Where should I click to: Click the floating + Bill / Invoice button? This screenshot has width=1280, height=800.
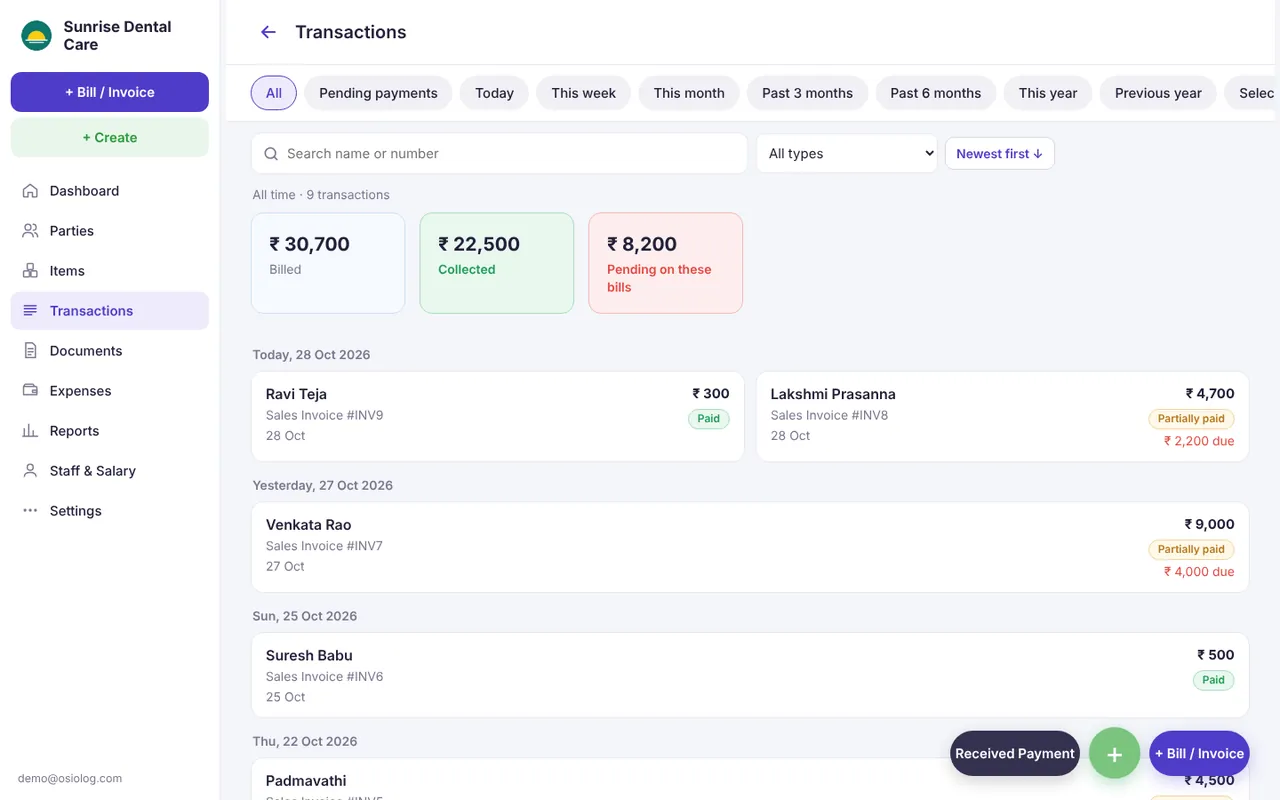coord(1199,753)
